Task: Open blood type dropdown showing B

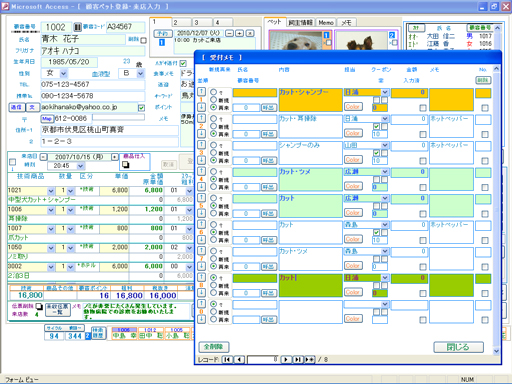Action: [x=140, y=73]
